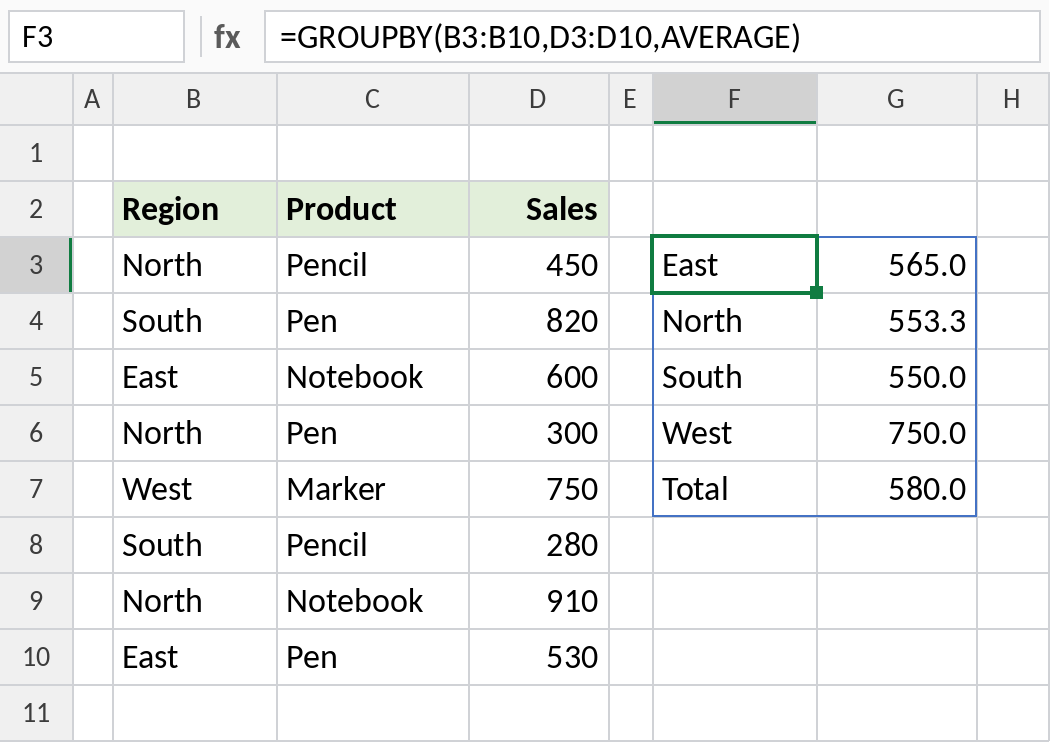Click the Sales header cell
1050x742 pixels.
[x=539, y=209]
